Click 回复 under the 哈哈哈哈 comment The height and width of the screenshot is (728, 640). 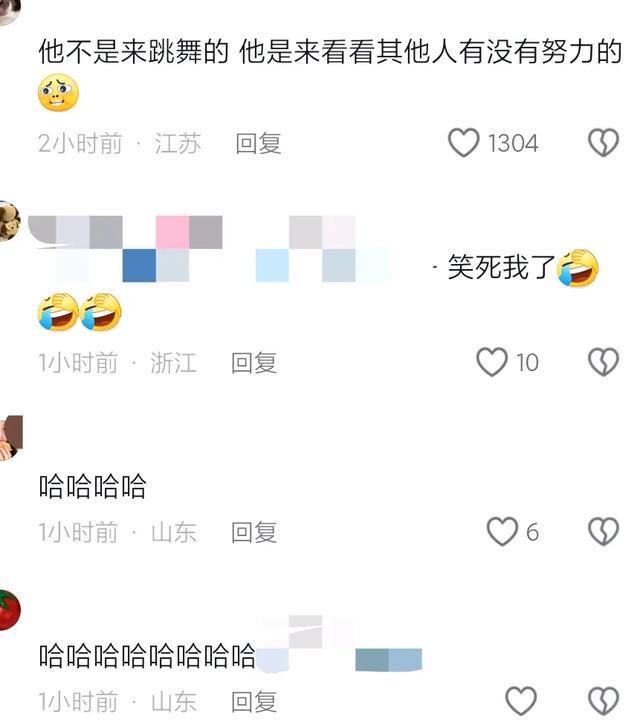click(x=254, y=532)
